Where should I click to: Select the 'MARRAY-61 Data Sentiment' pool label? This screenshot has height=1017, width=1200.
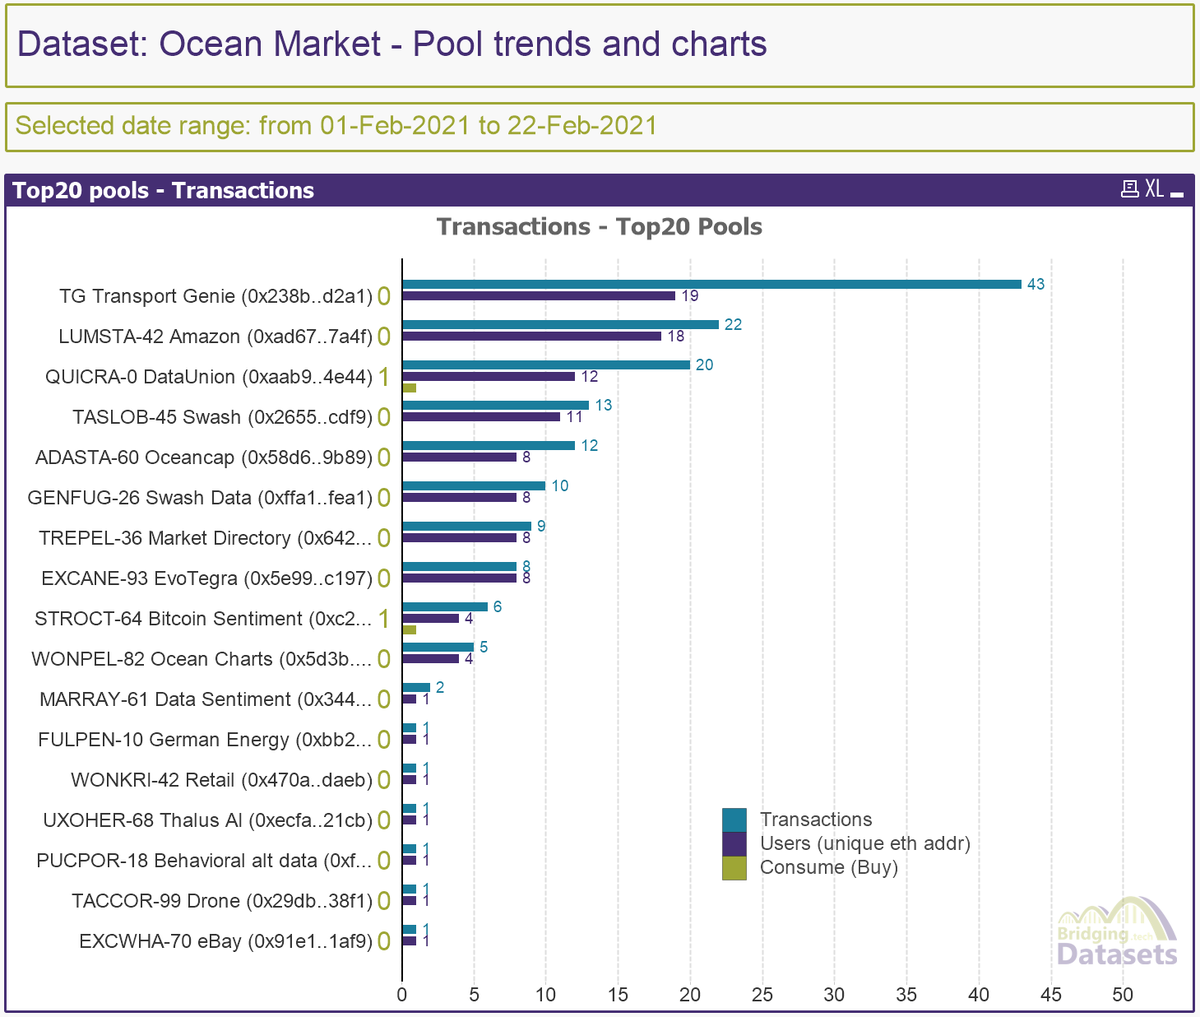tap(205, 700)
